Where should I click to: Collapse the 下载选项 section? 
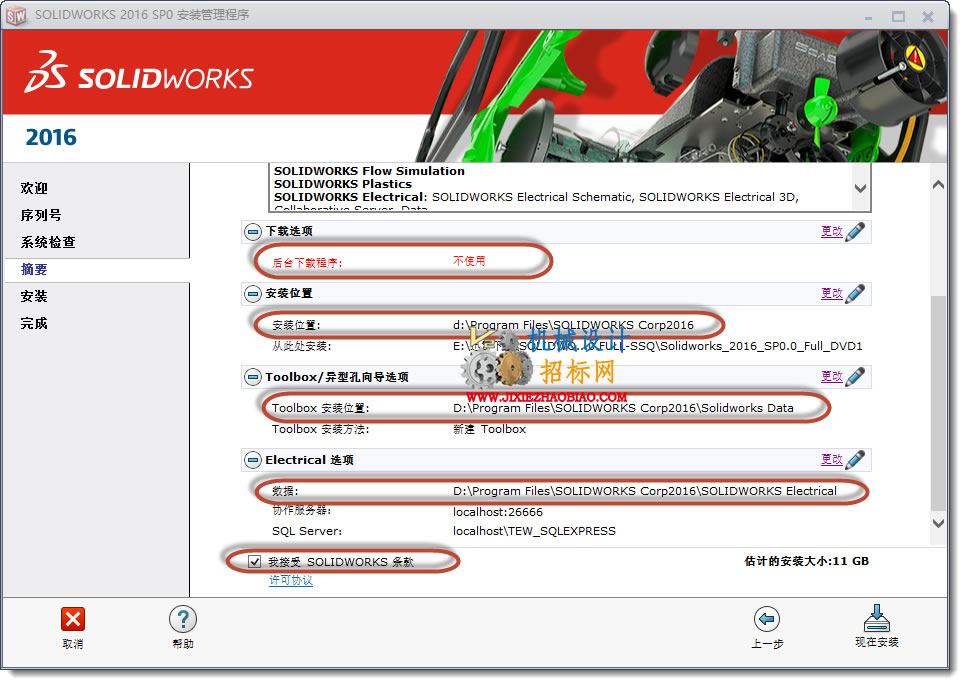[252, 232]
